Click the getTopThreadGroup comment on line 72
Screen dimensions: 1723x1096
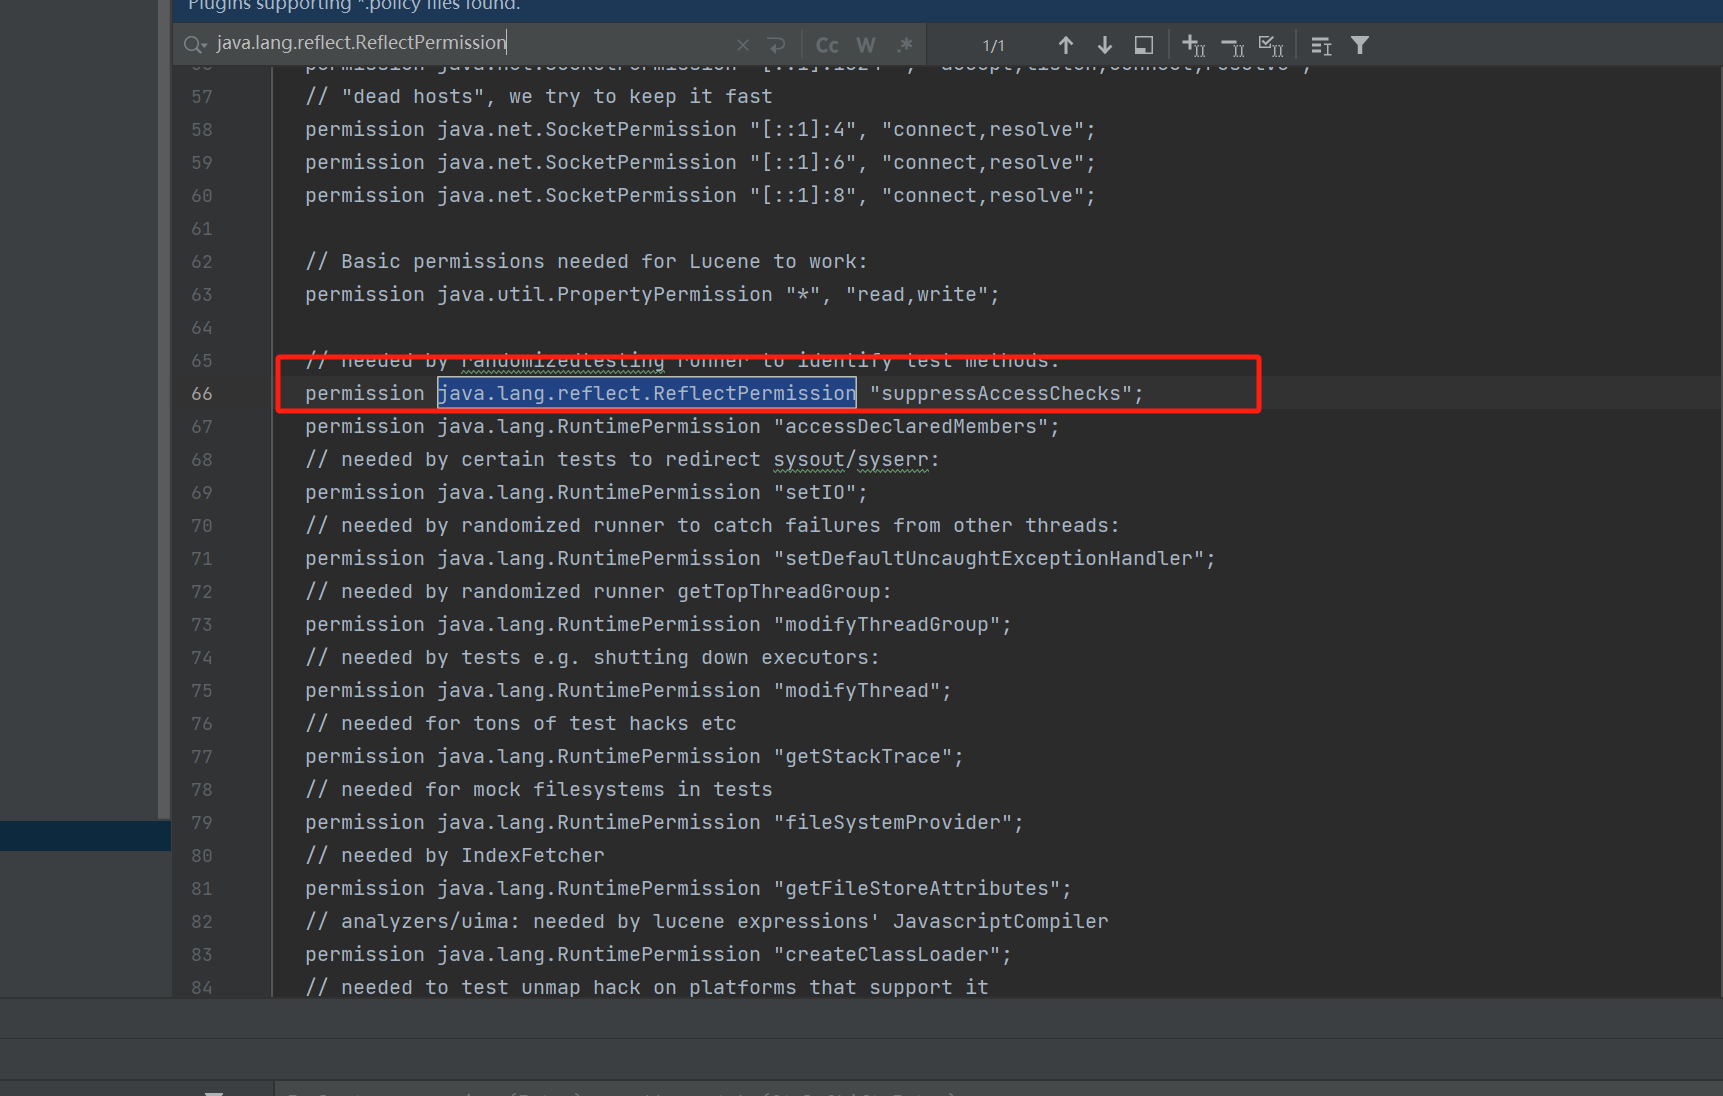point(599,592)
